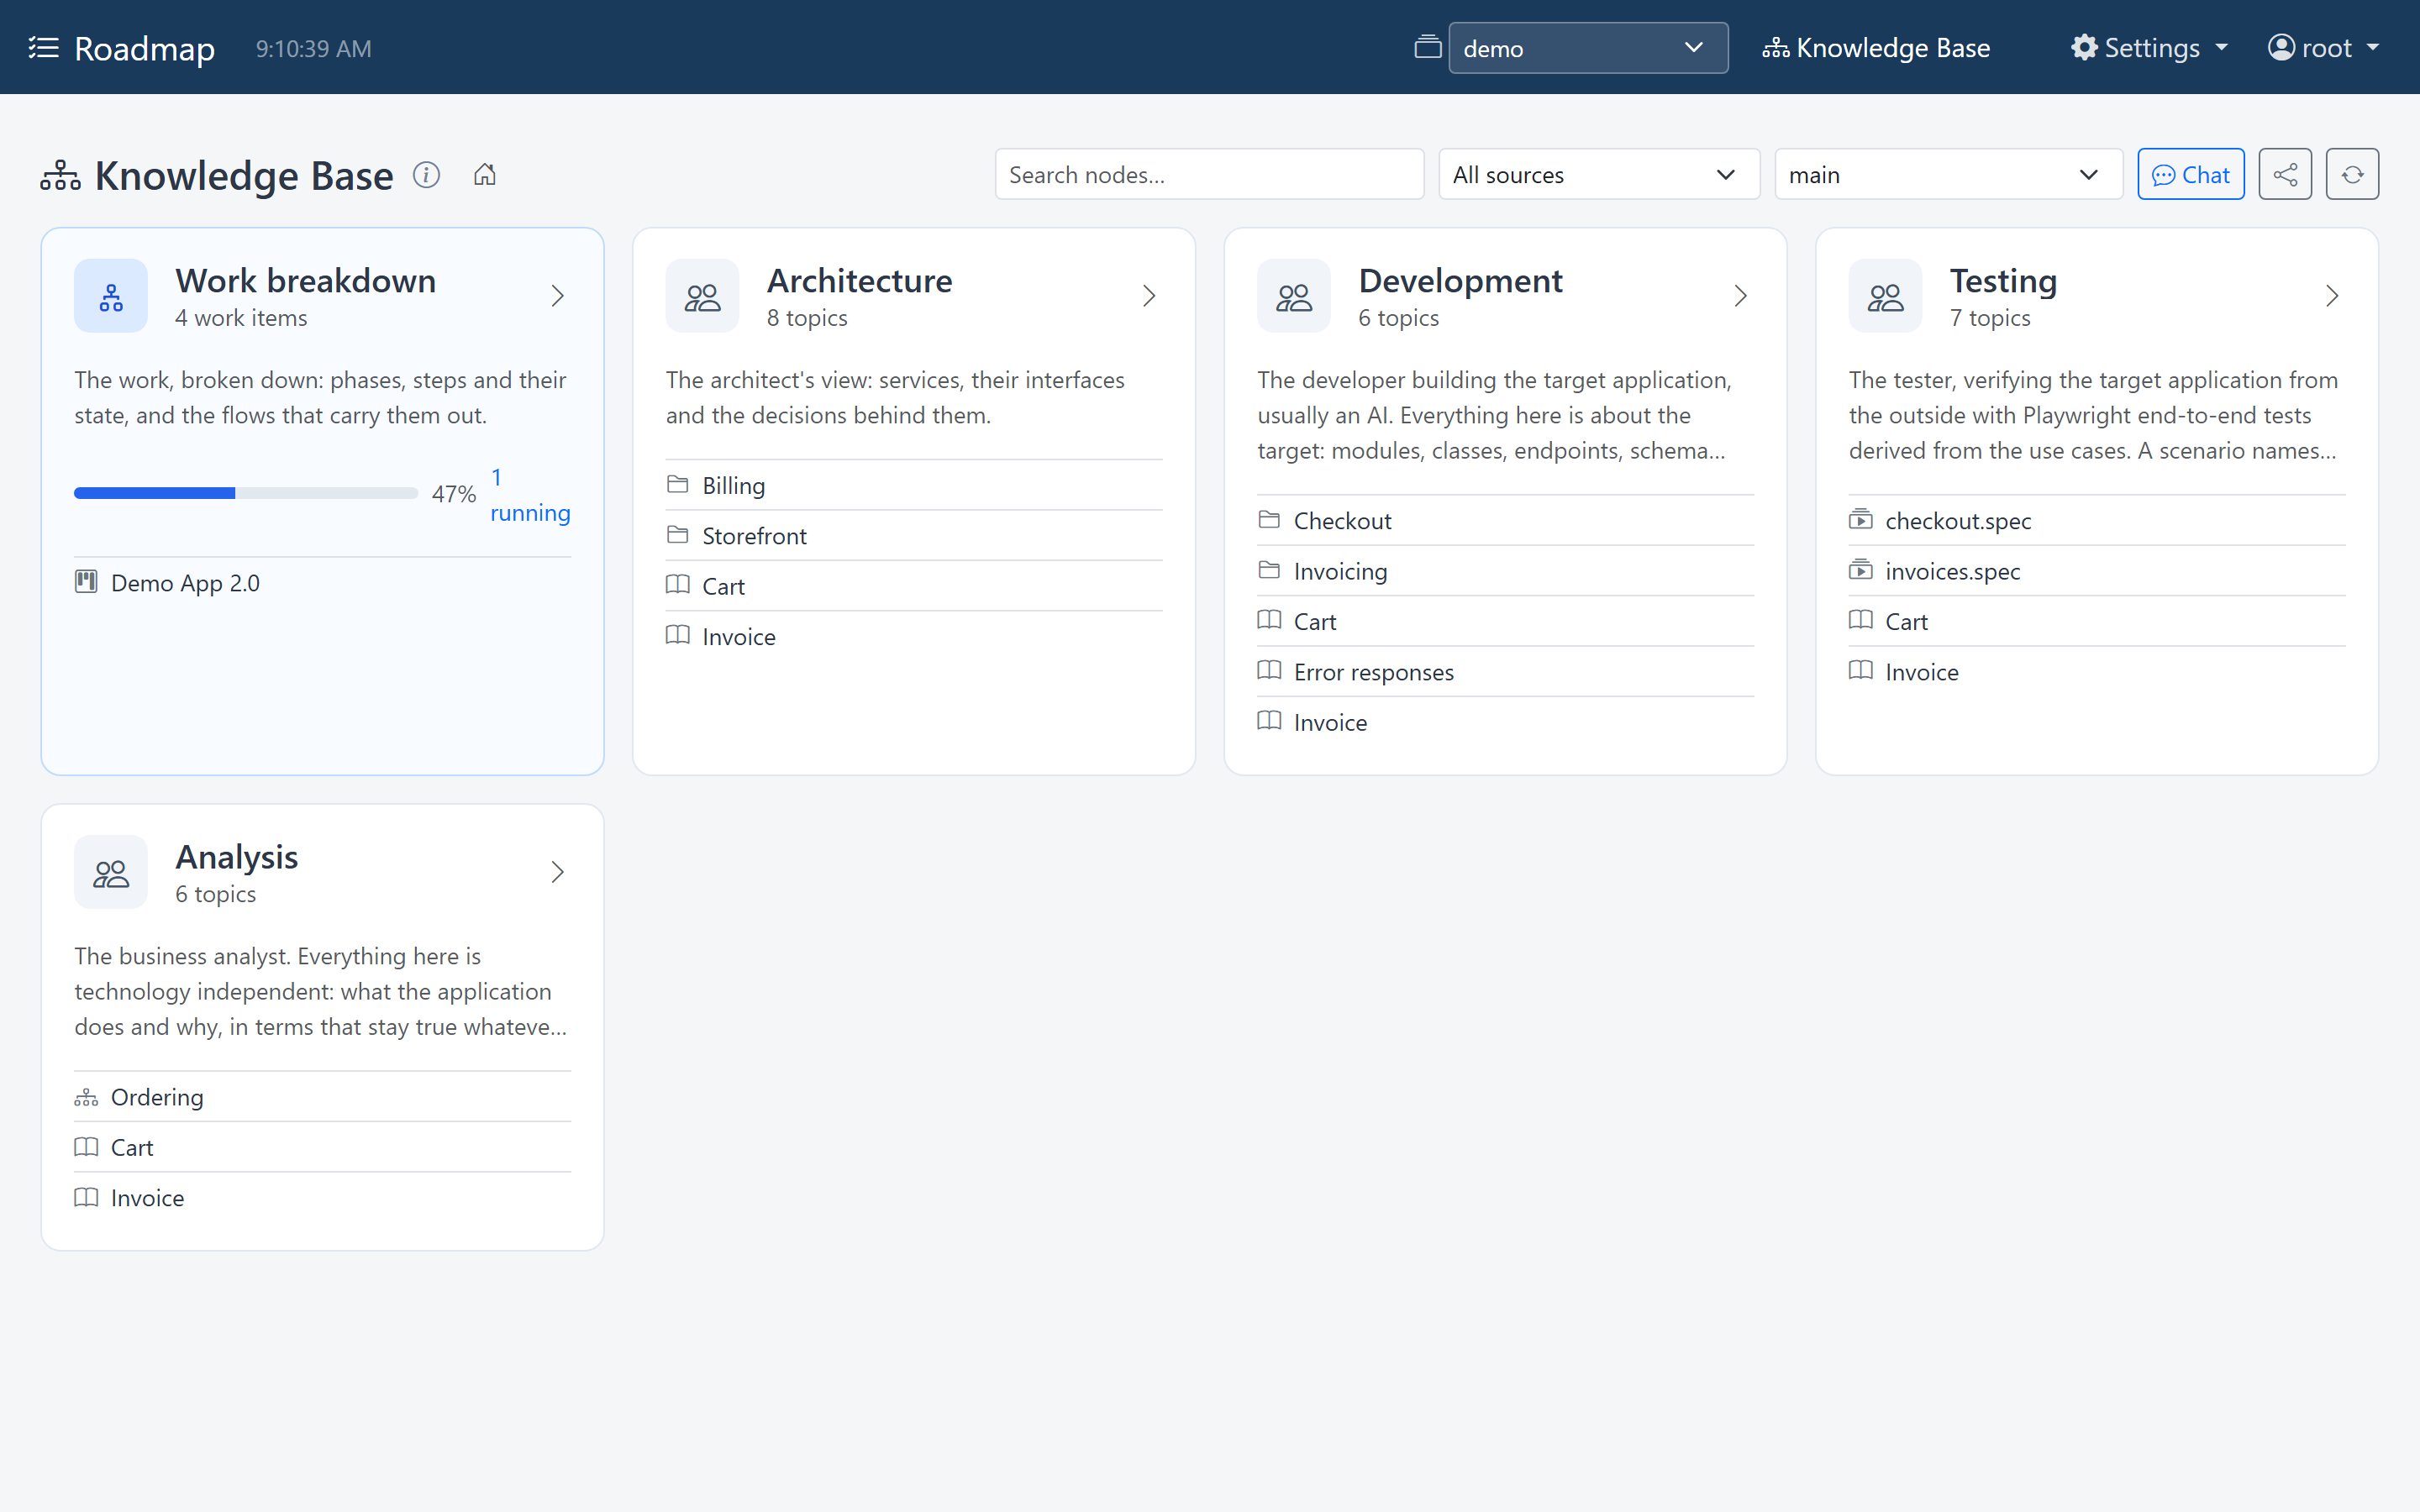Screen dimensions: 2420x1512
Task: Refresh the knowledge base with reload icon
Action: coord(2352,175)
